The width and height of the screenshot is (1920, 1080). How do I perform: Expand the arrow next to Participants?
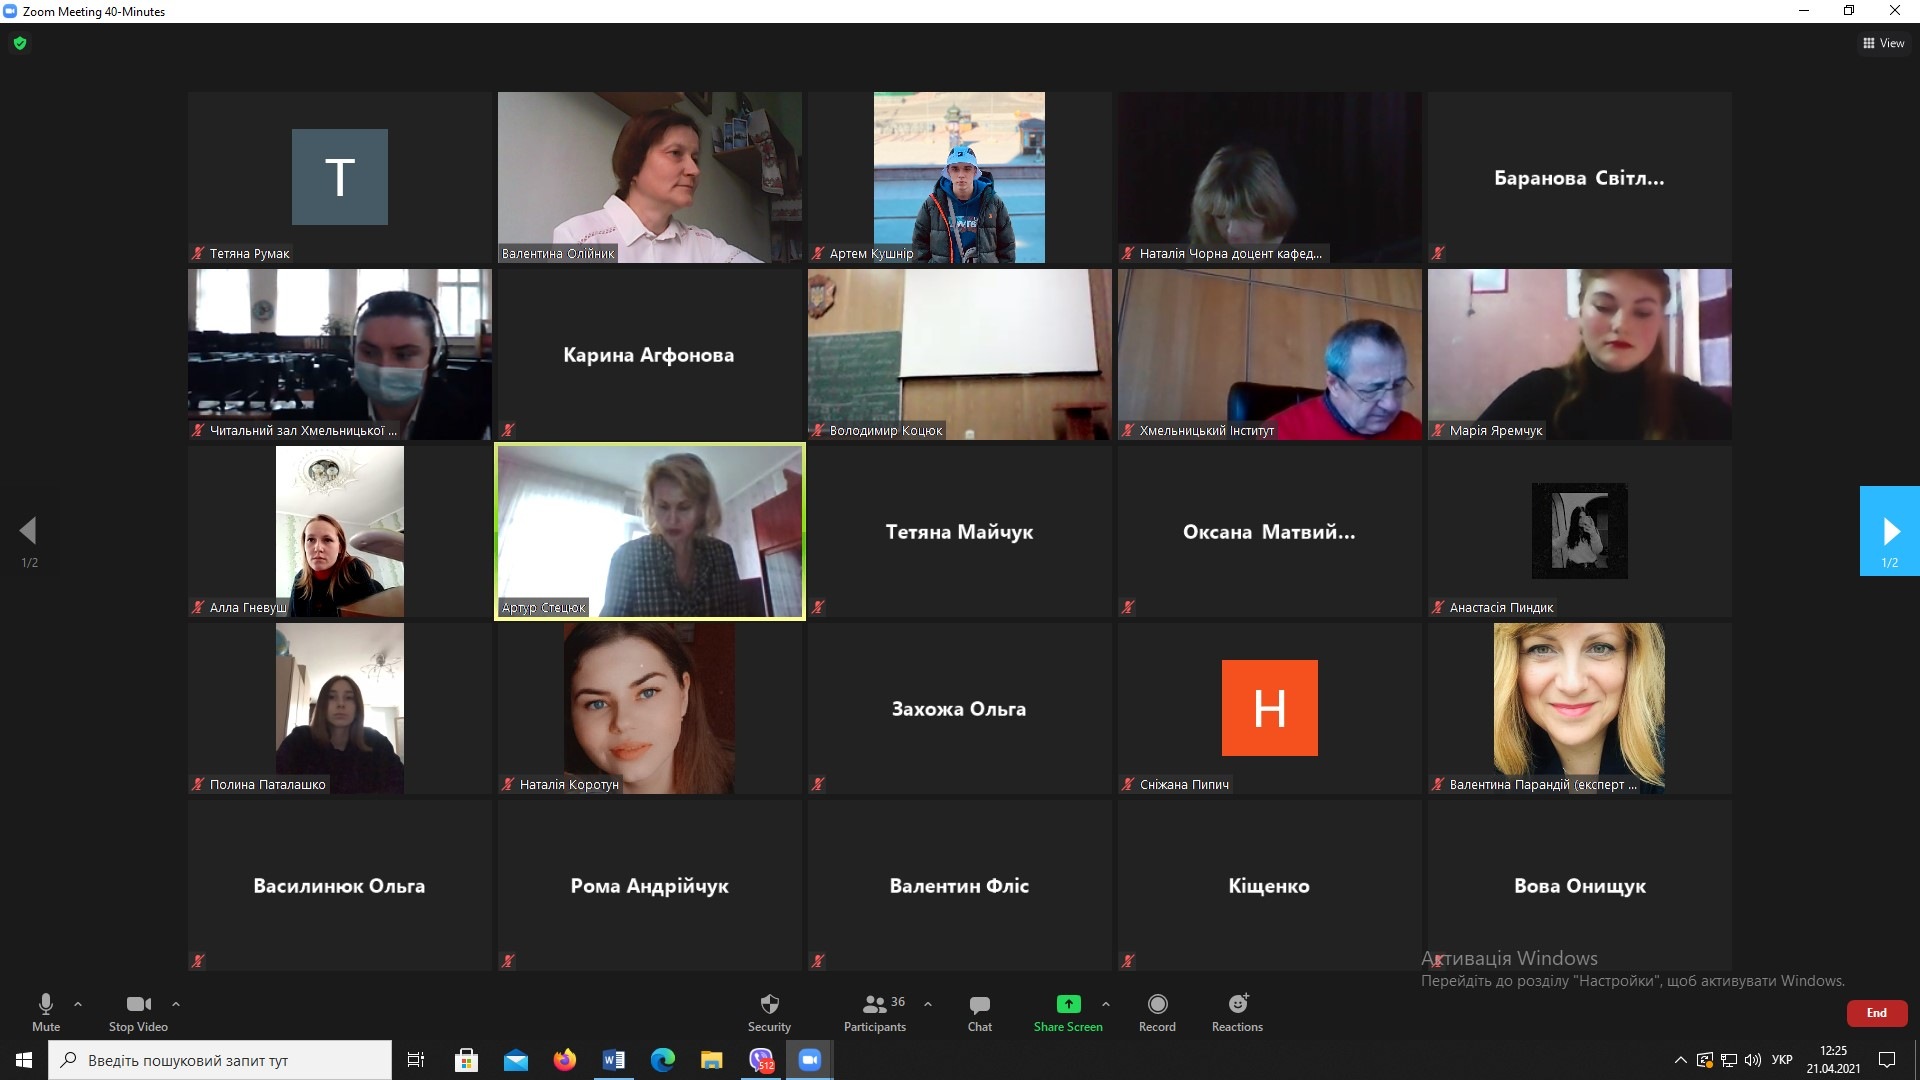pos(928,1004)
